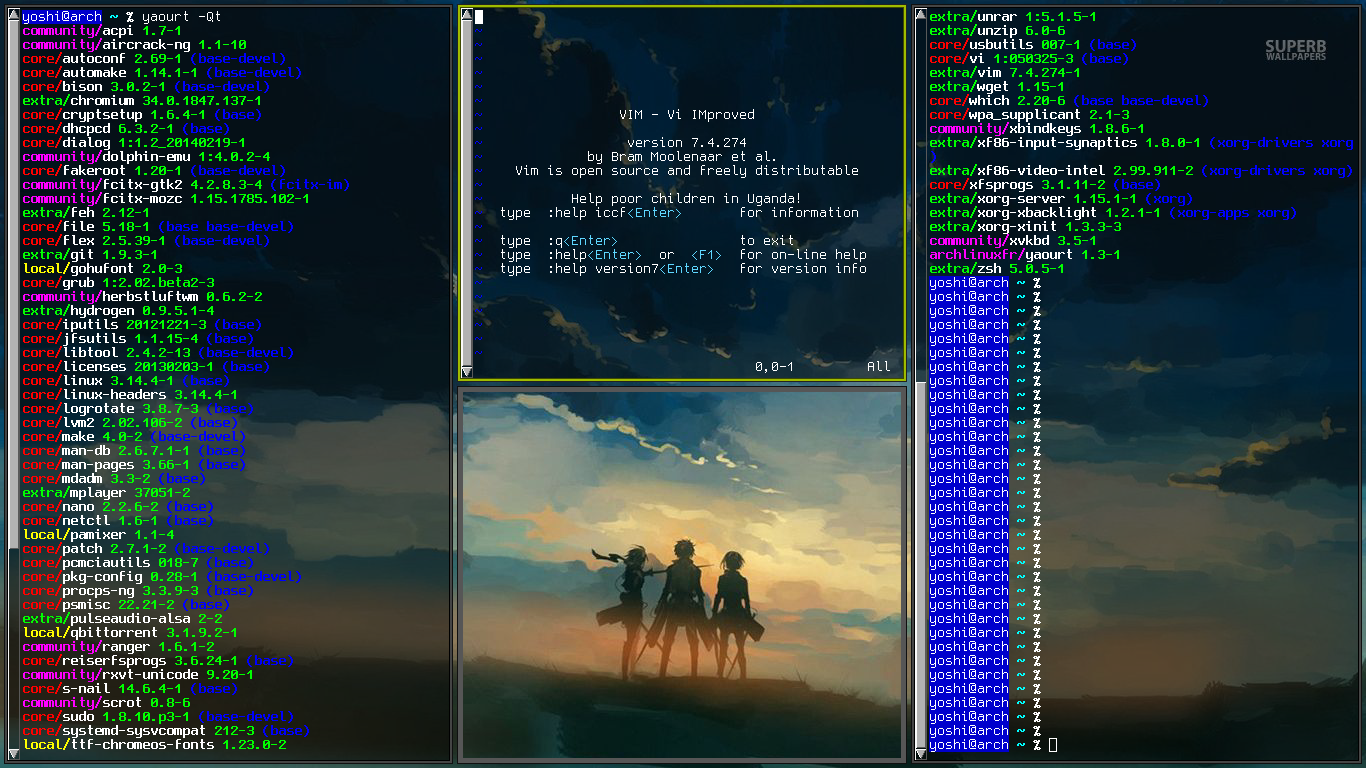Click the right terminal's scroll-down arrow
The image size is (1366, 768).
(x=920, y=751)
